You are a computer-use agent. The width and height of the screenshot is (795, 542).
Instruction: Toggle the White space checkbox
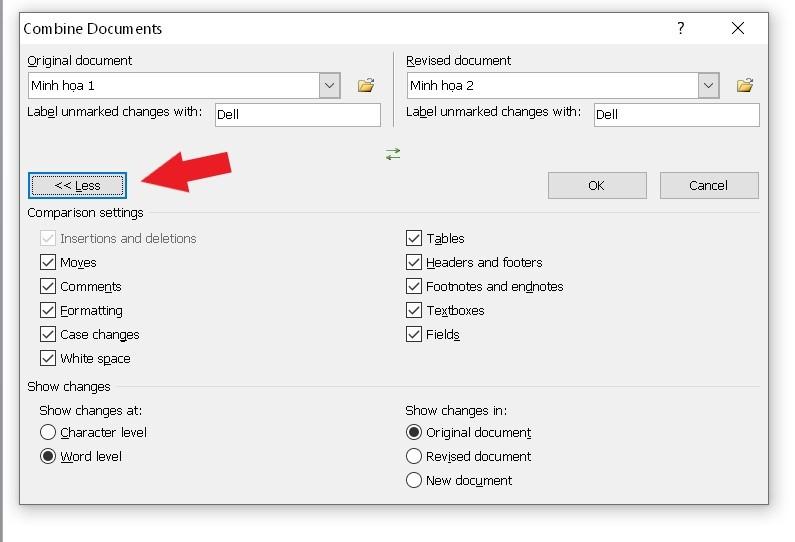click(48, 358)
